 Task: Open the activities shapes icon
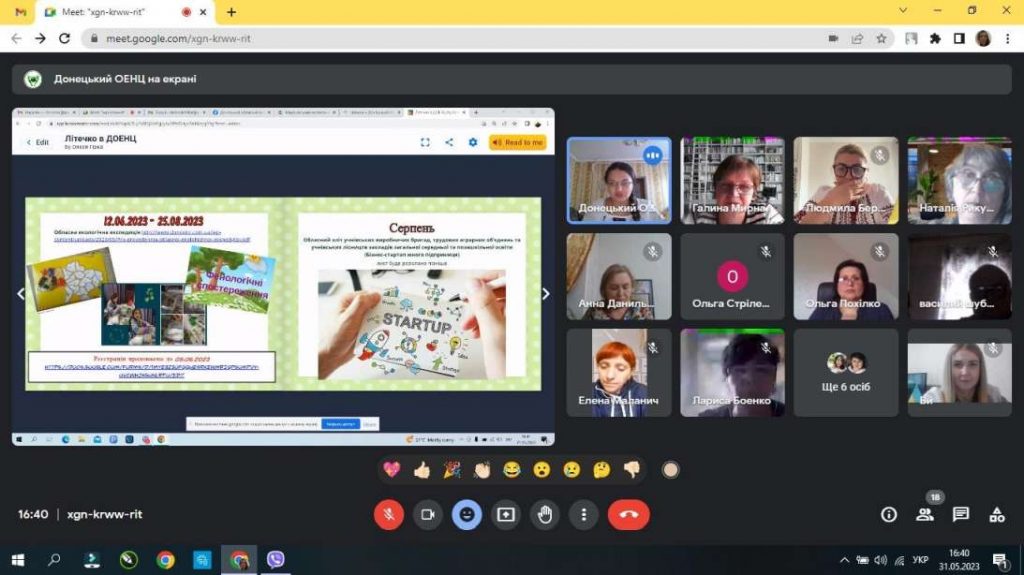pos(997,515)
